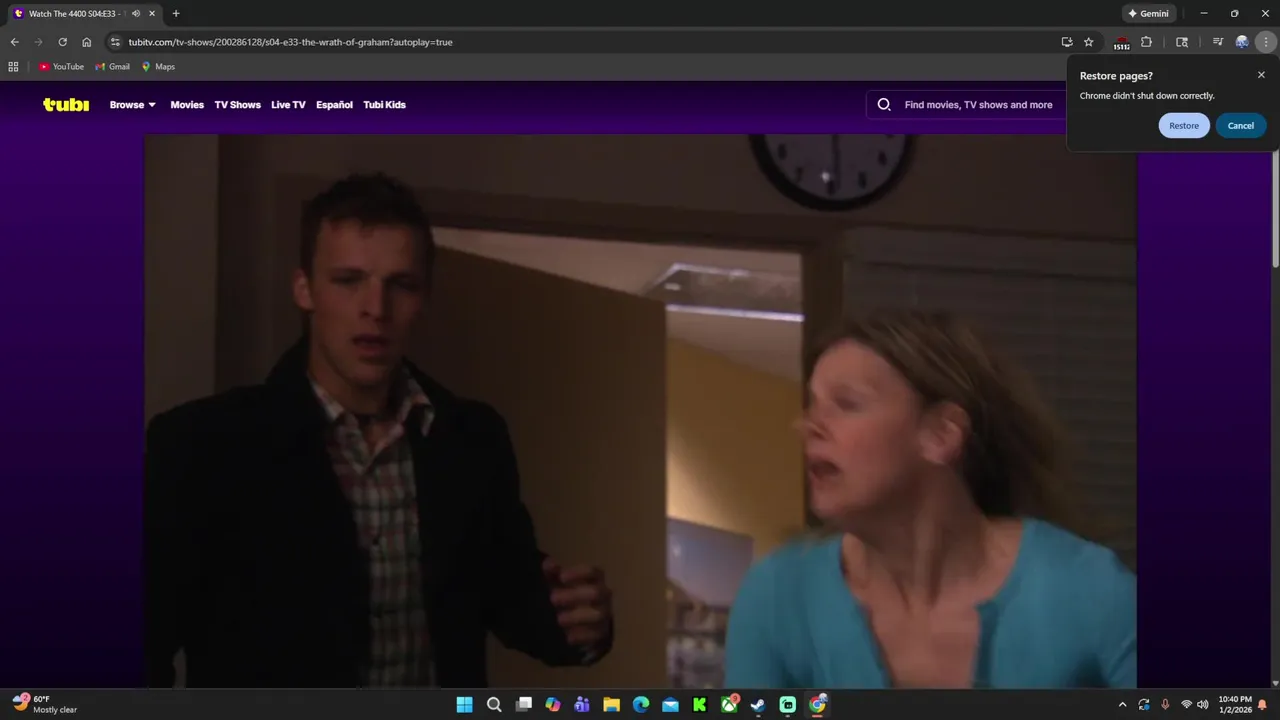The image size is (1280, 720).
Task: Click the microphone tray icon
Action: [x=1165, y=705]
